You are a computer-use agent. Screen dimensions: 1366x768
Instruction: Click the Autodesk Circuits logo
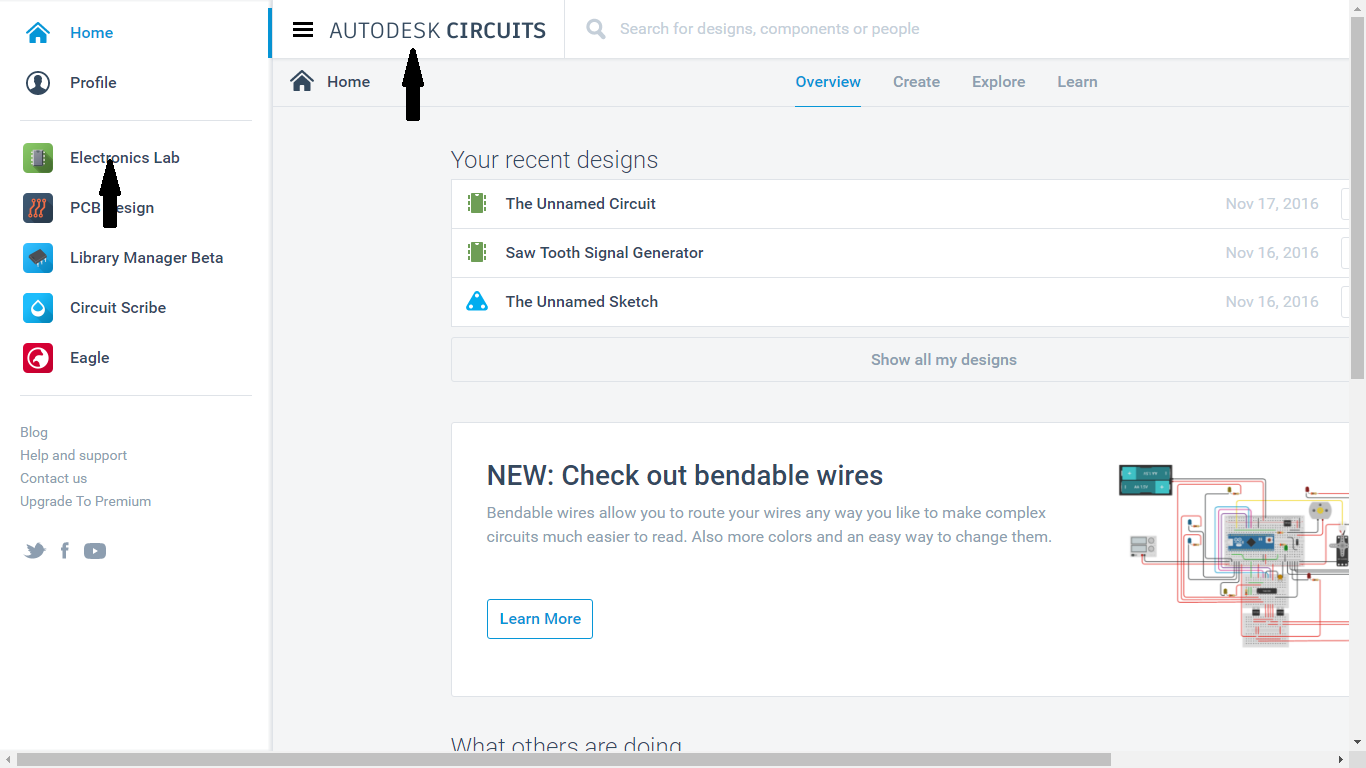click(x=437, y=30)
